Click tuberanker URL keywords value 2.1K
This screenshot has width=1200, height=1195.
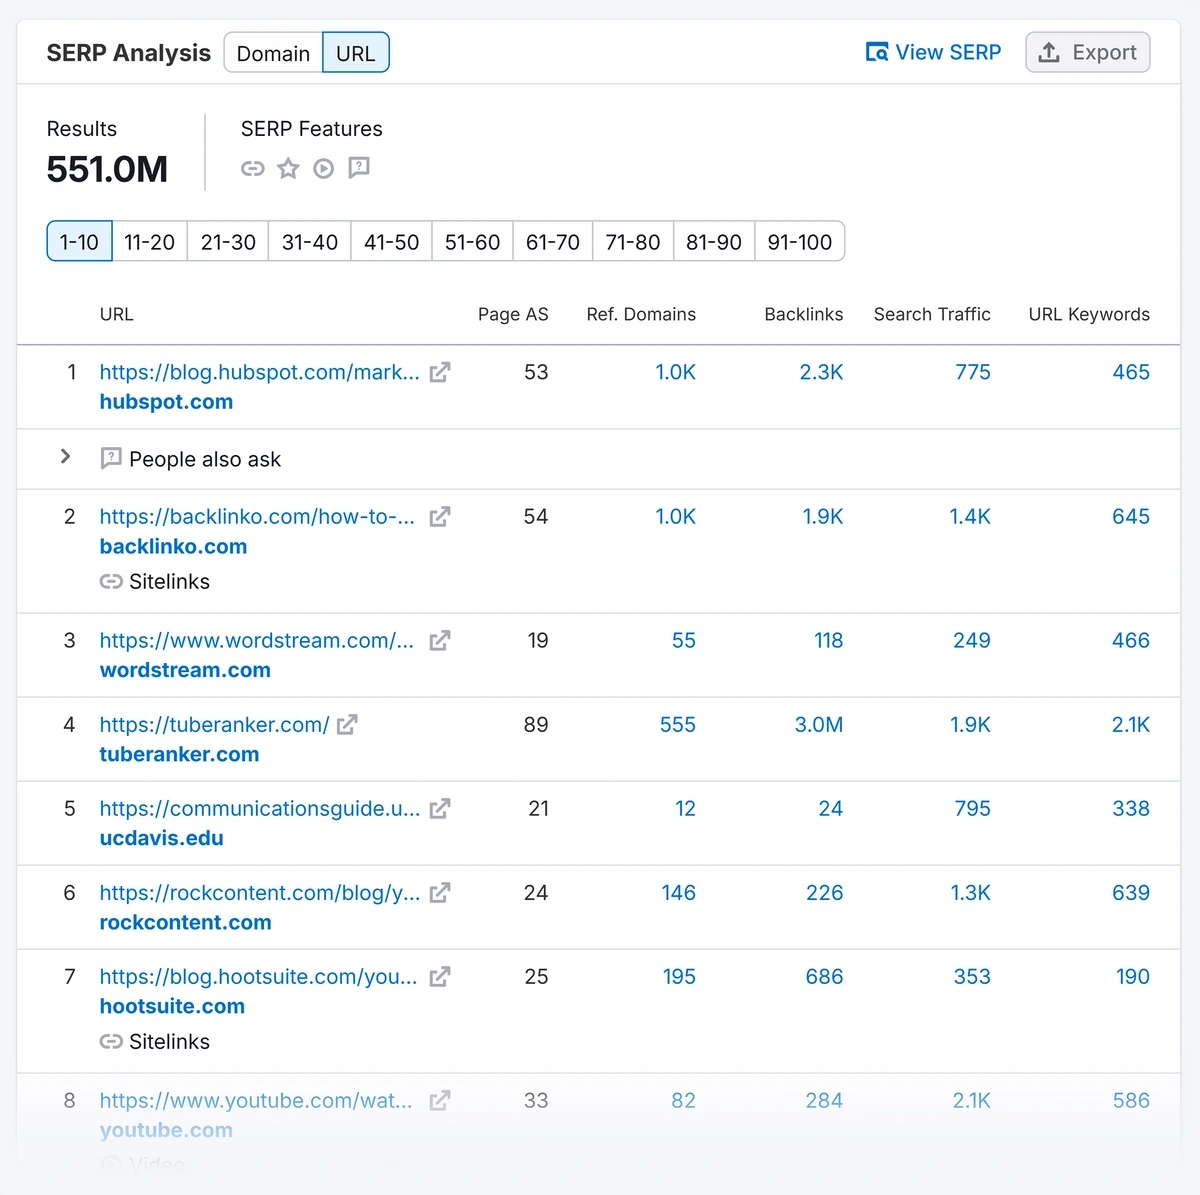point(1131,725)
